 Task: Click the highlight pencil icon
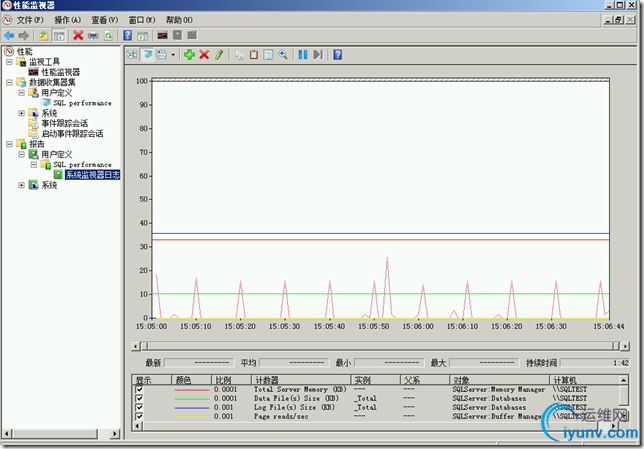[219, 55]
